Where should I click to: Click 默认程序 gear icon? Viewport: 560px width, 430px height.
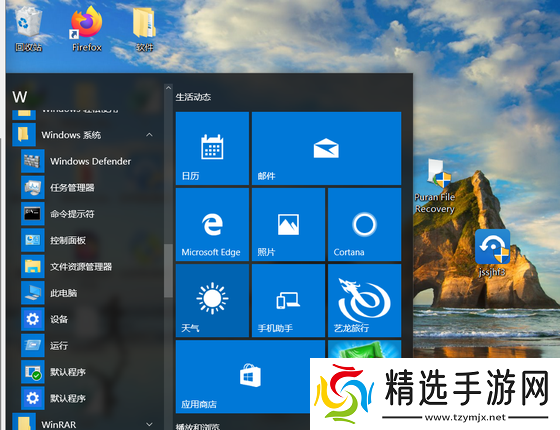coord(32,398)
